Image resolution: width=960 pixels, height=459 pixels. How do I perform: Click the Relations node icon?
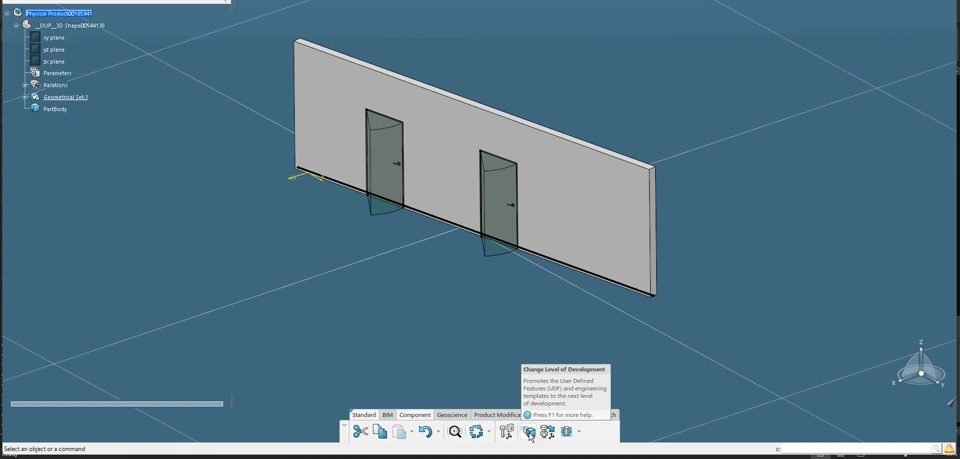click(36, 84)
